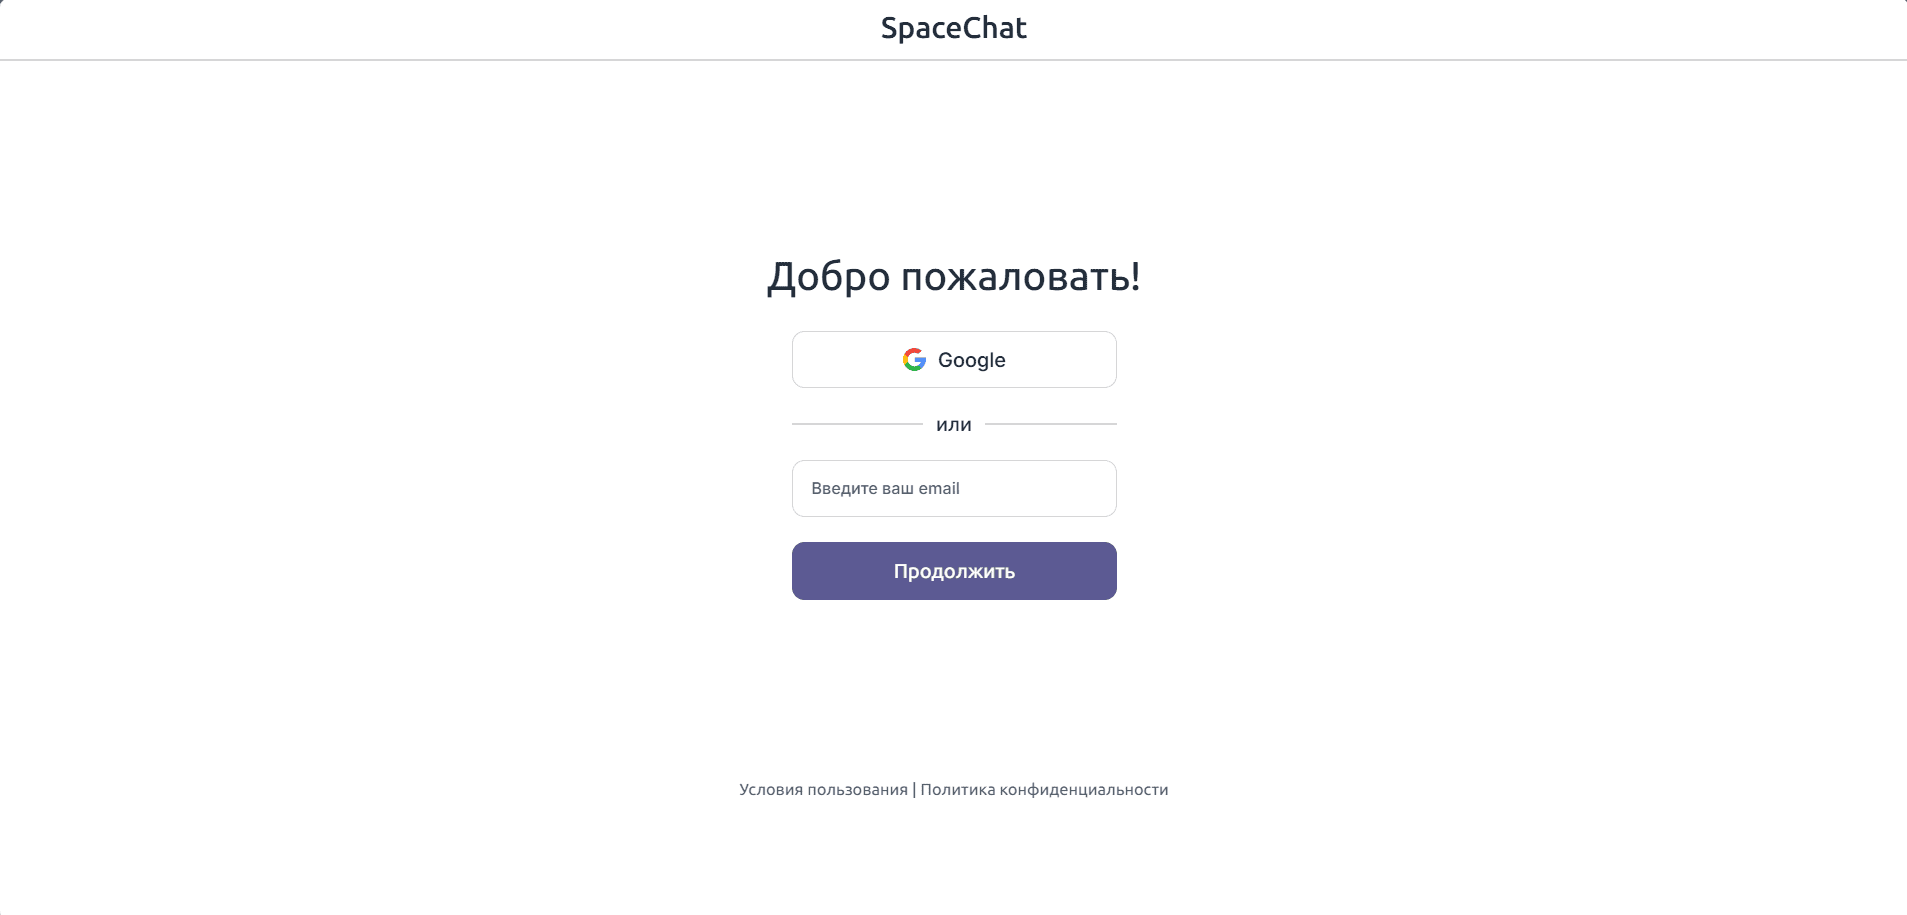Click the word "конфиденциальности" in the footer
Image resolution: width=1907 pixels, height=915 pixels.
tap(1084, 790)
